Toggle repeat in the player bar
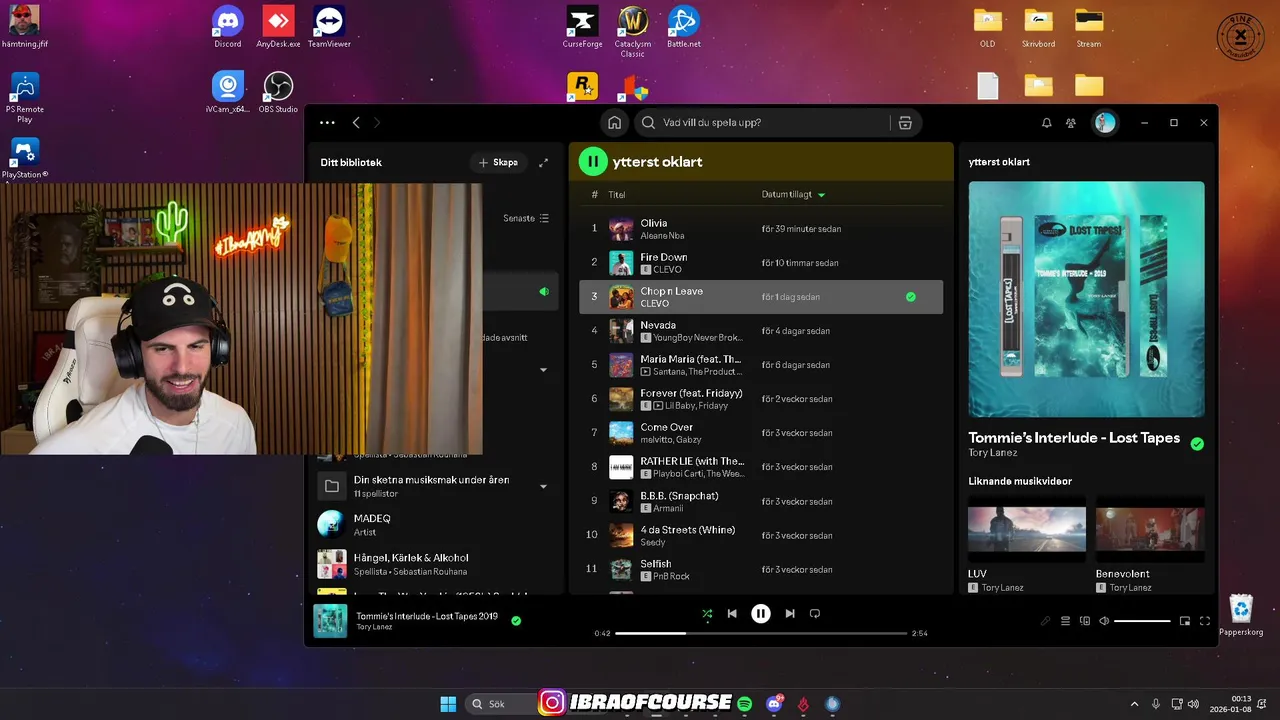1280x720 pixels. (x=814, y=613)
